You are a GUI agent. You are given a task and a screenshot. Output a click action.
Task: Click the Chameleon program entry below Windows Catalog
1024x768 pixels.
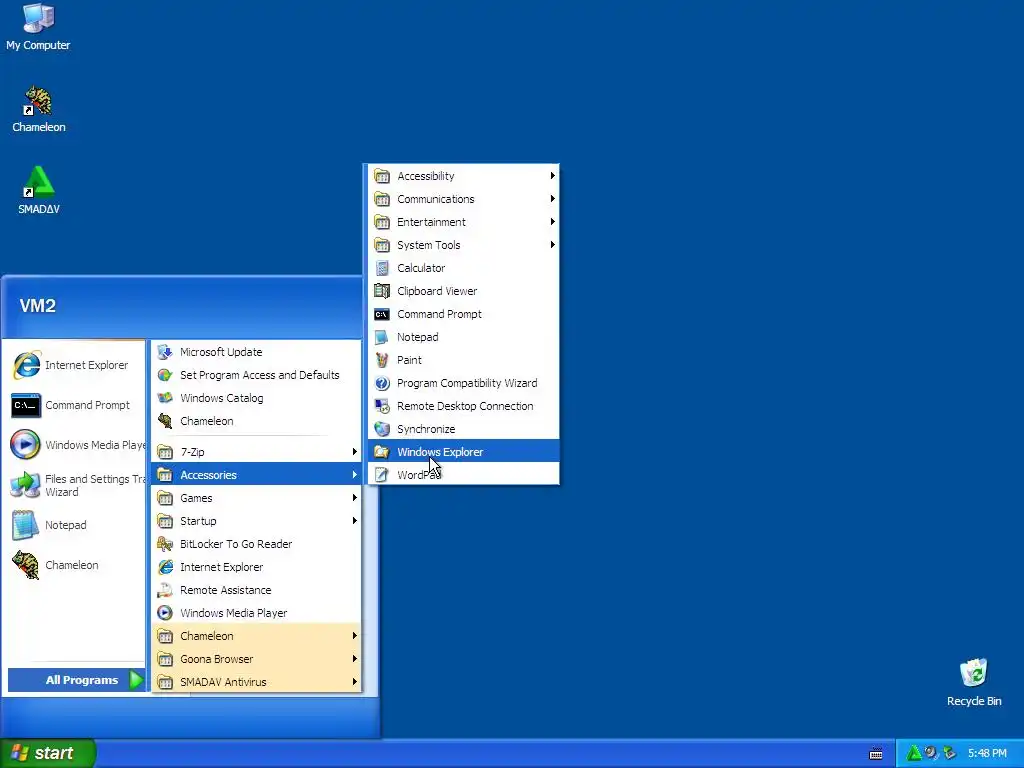click(x=256, y=421)
